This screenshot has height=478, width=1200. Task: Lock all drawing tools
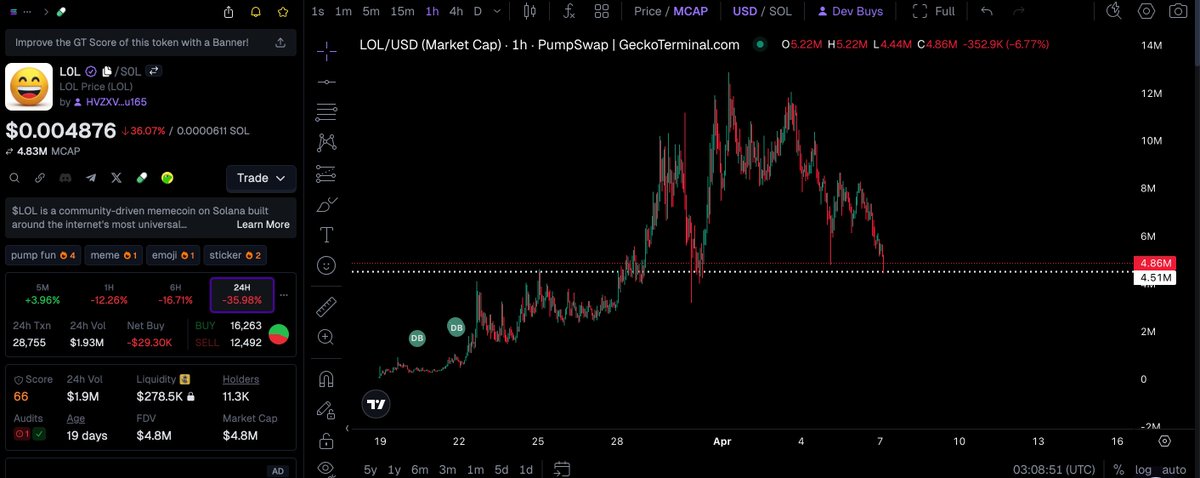coord(326,440)
